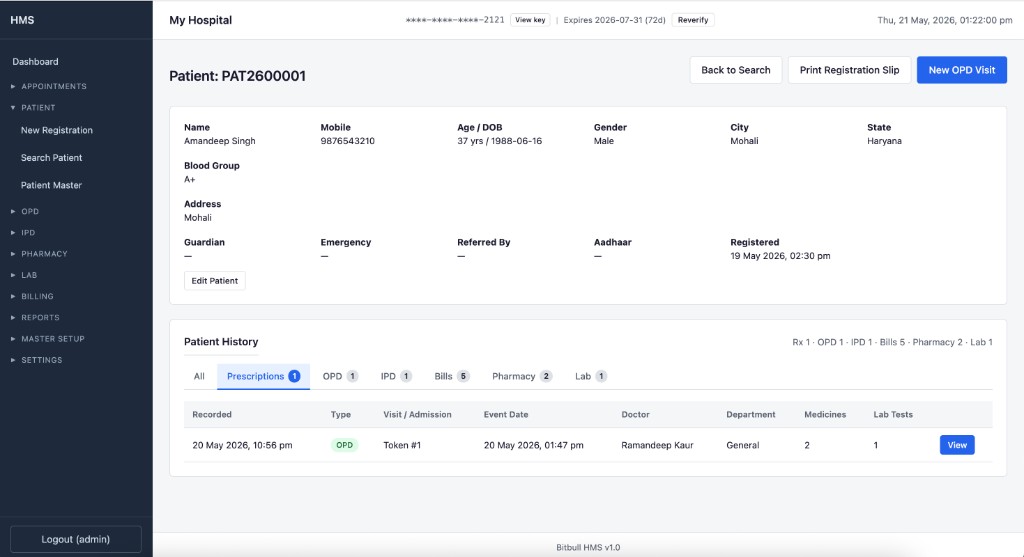1024x557 pixels.
Task: Open New Registration in sidebar
Action: (57, 130)
